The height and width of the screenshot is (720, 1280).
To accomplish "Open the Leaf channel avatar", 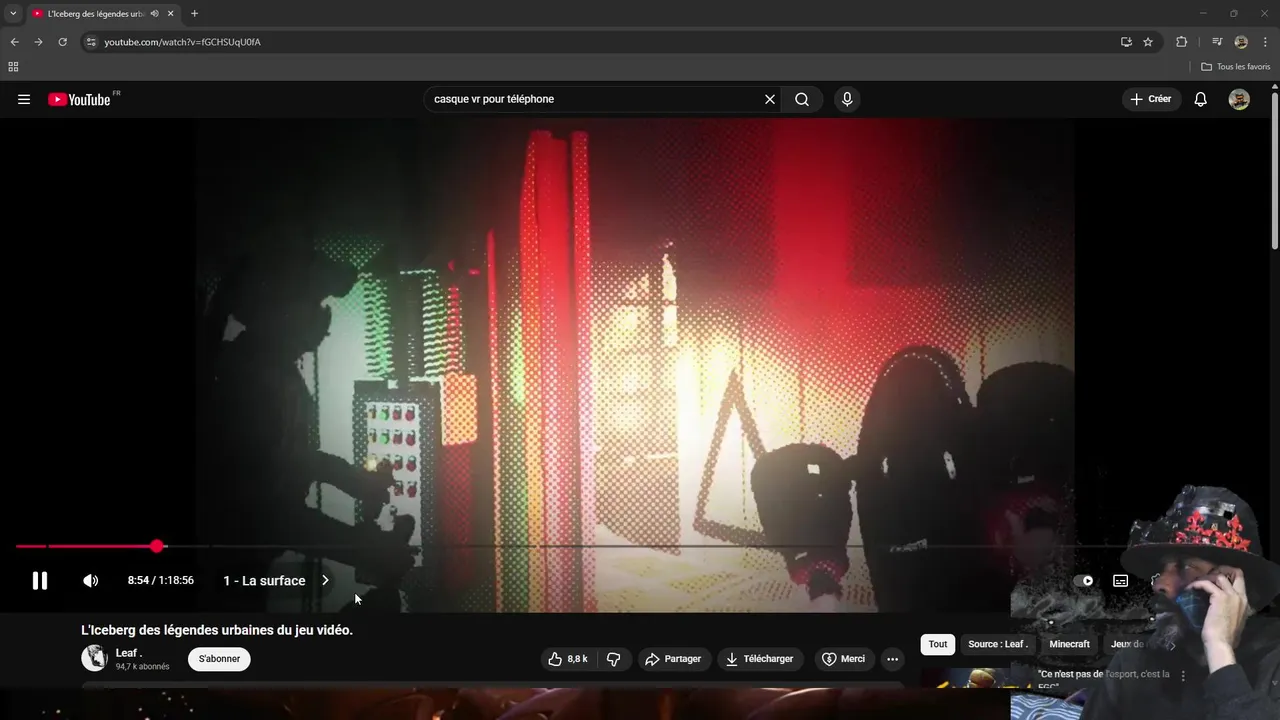I will coord(94,658).
